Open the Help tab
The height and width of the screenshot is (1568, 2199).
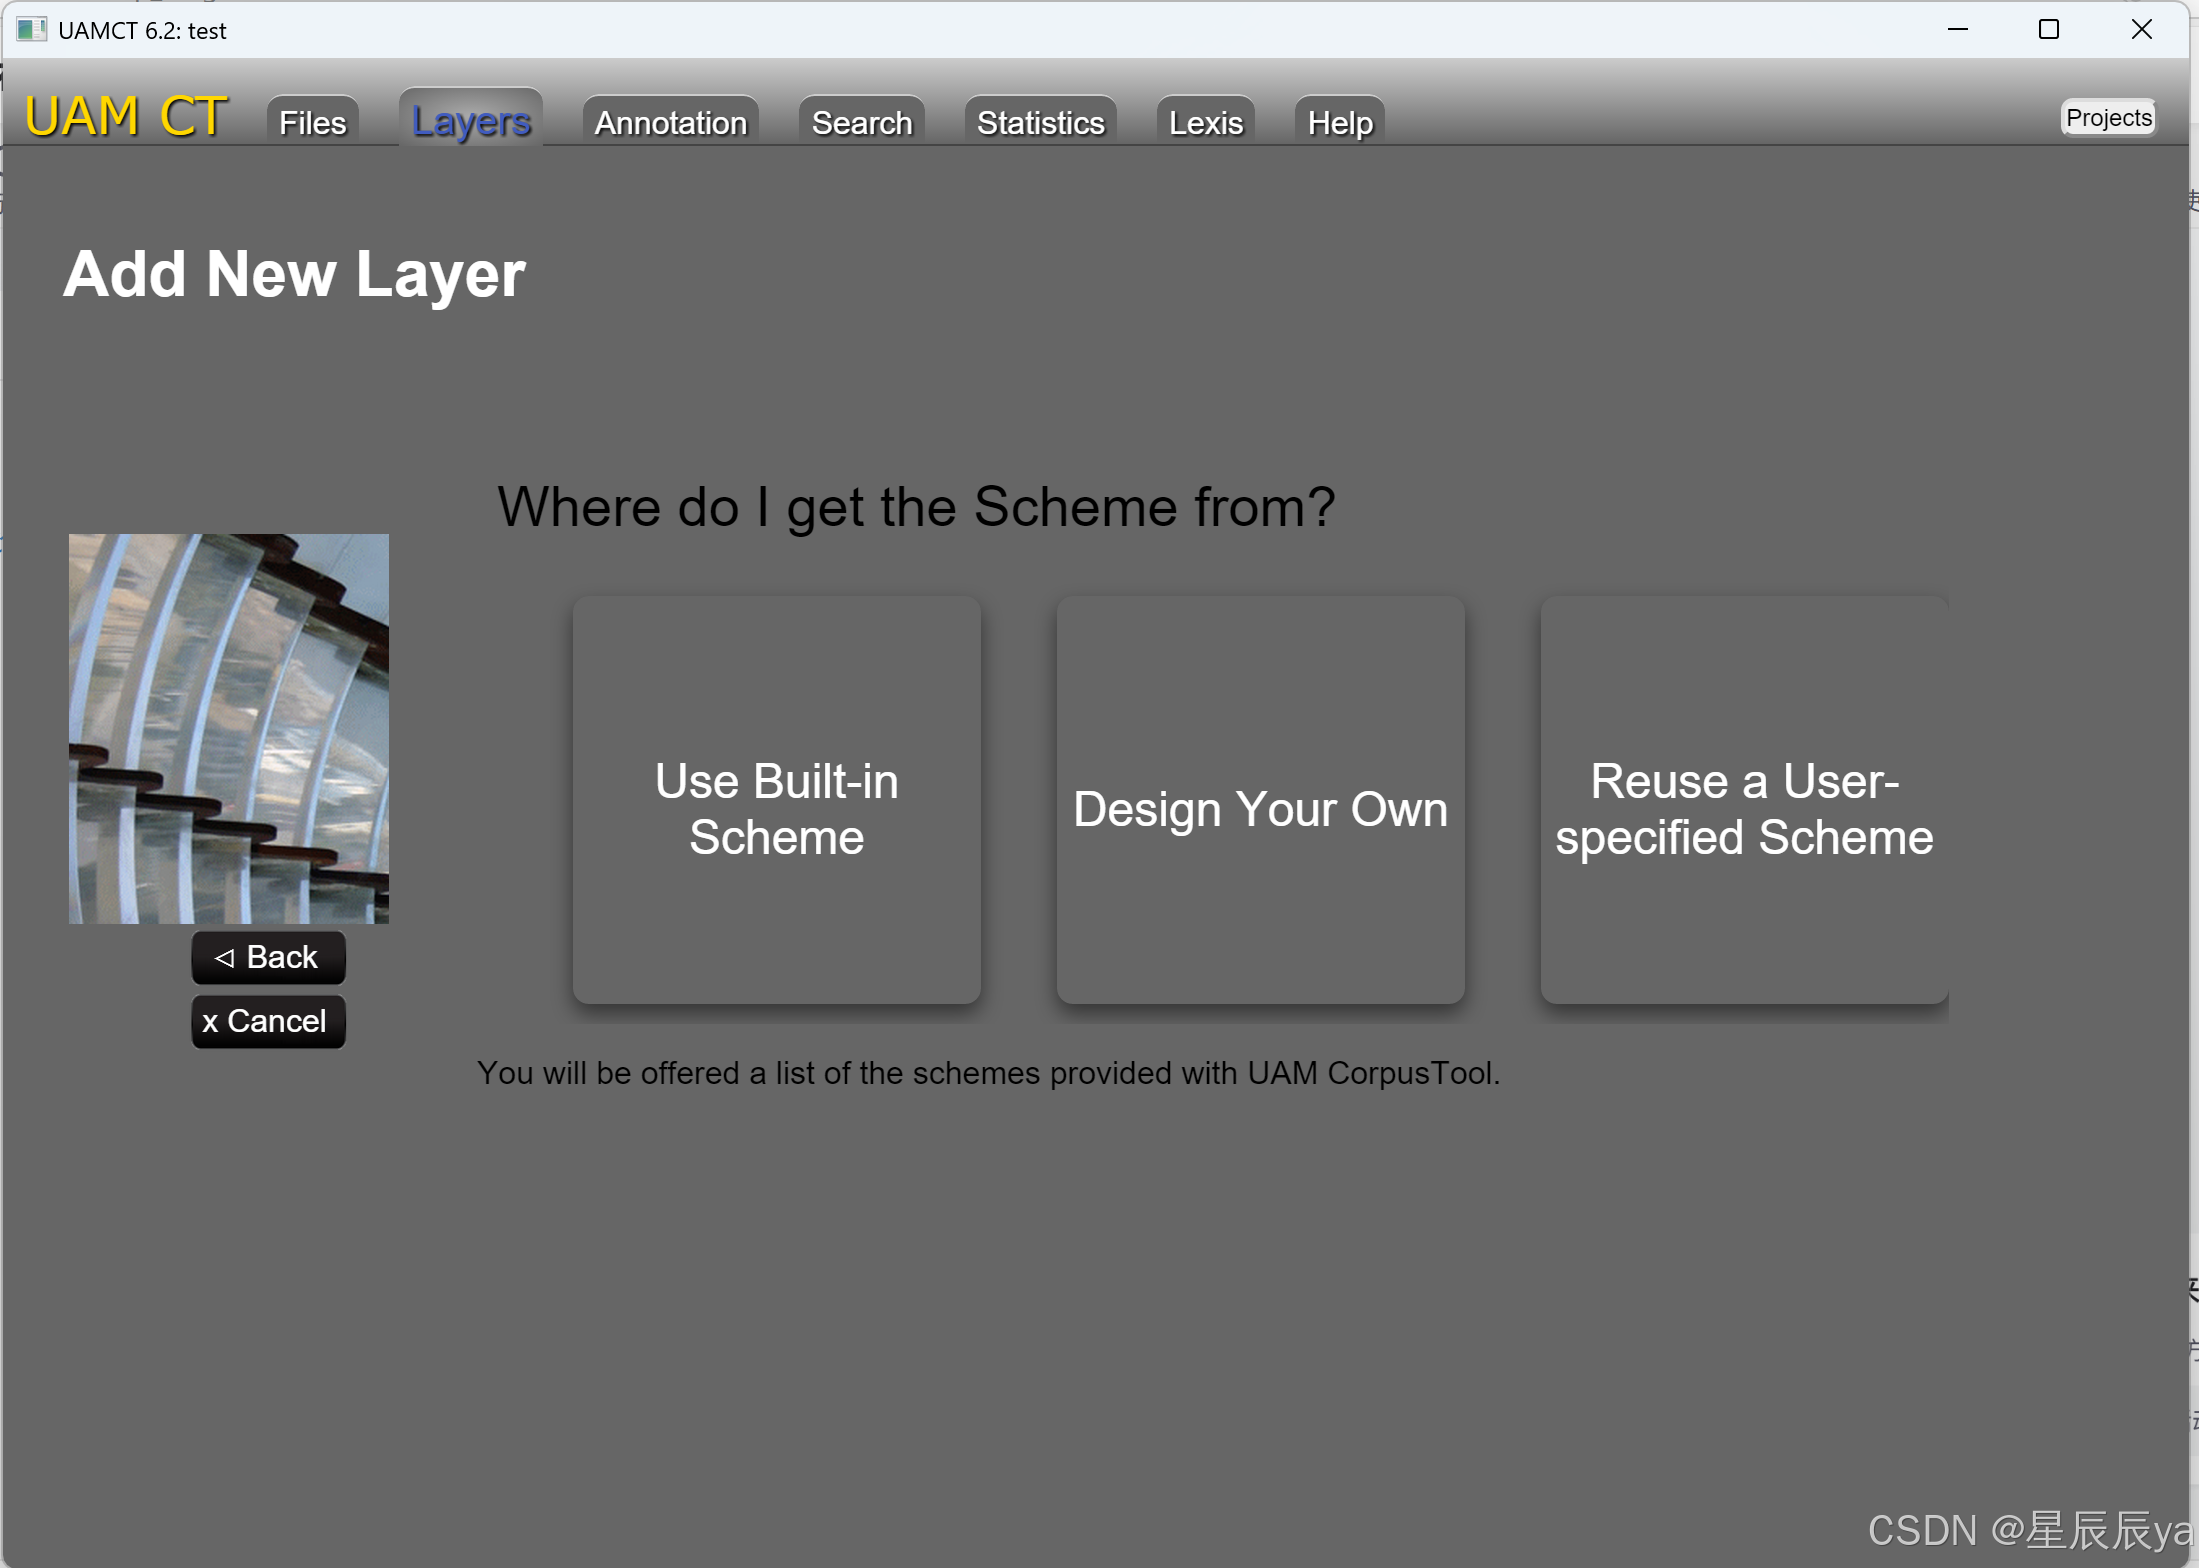(1339, 122)
